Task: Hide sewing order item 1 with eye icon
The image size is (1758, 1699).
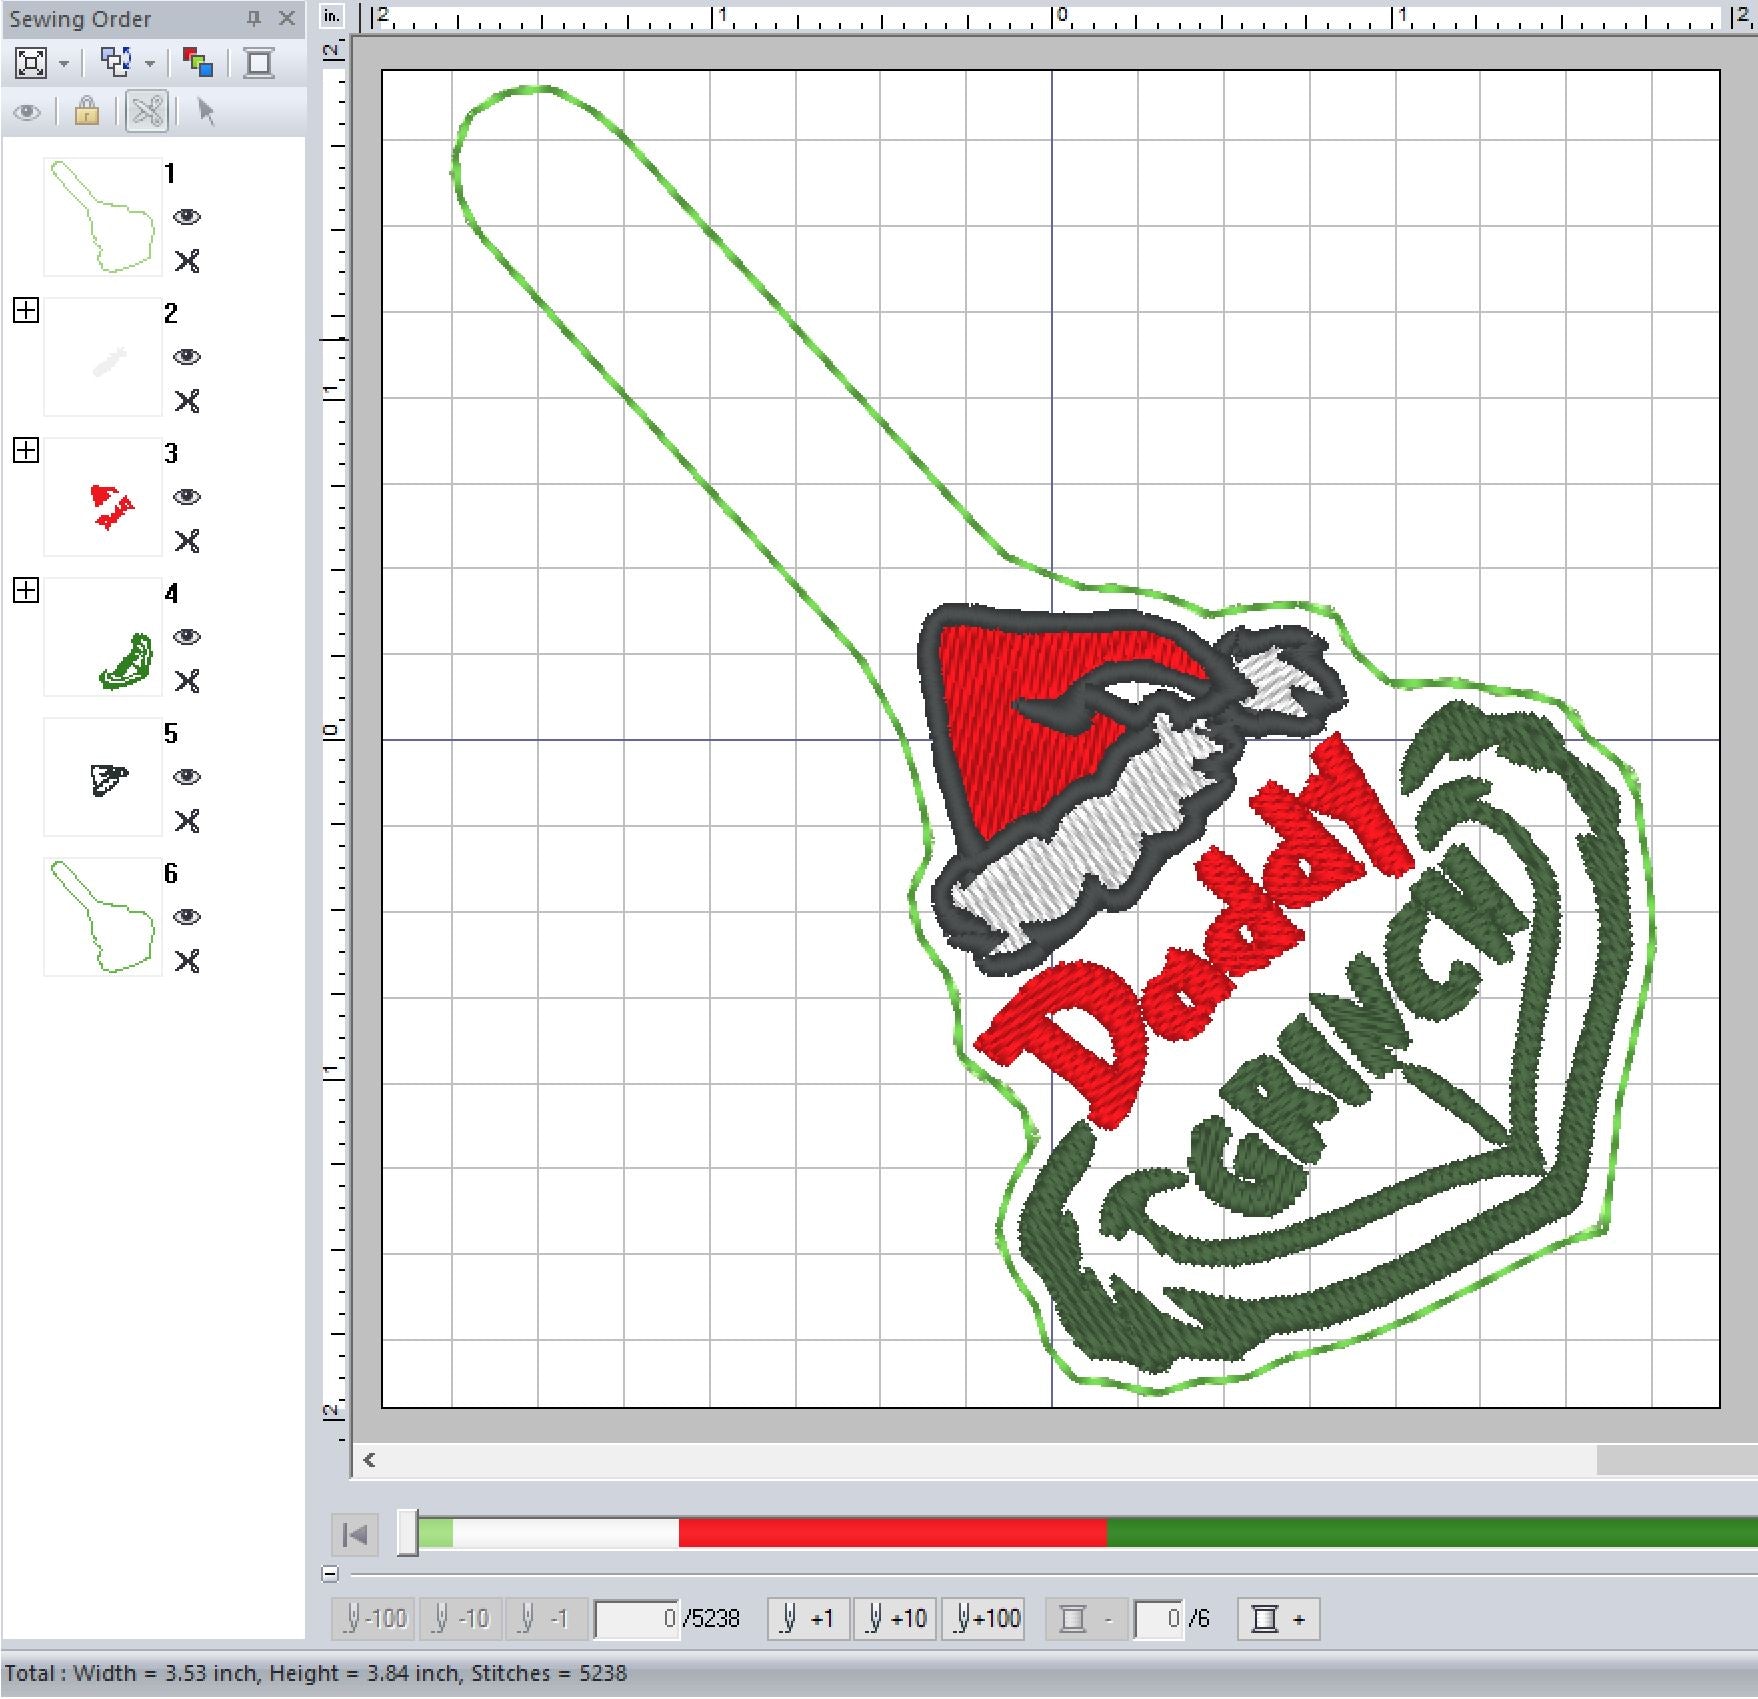Action: 187,217
